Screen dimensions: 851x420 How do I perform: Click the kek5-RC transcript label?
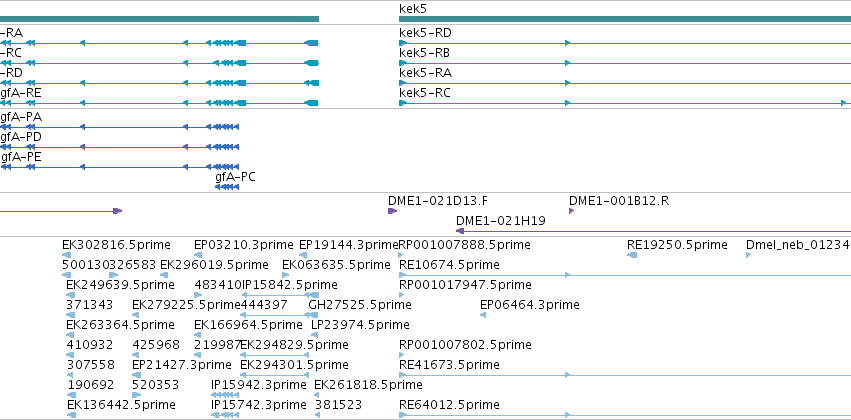click(424, 93)
